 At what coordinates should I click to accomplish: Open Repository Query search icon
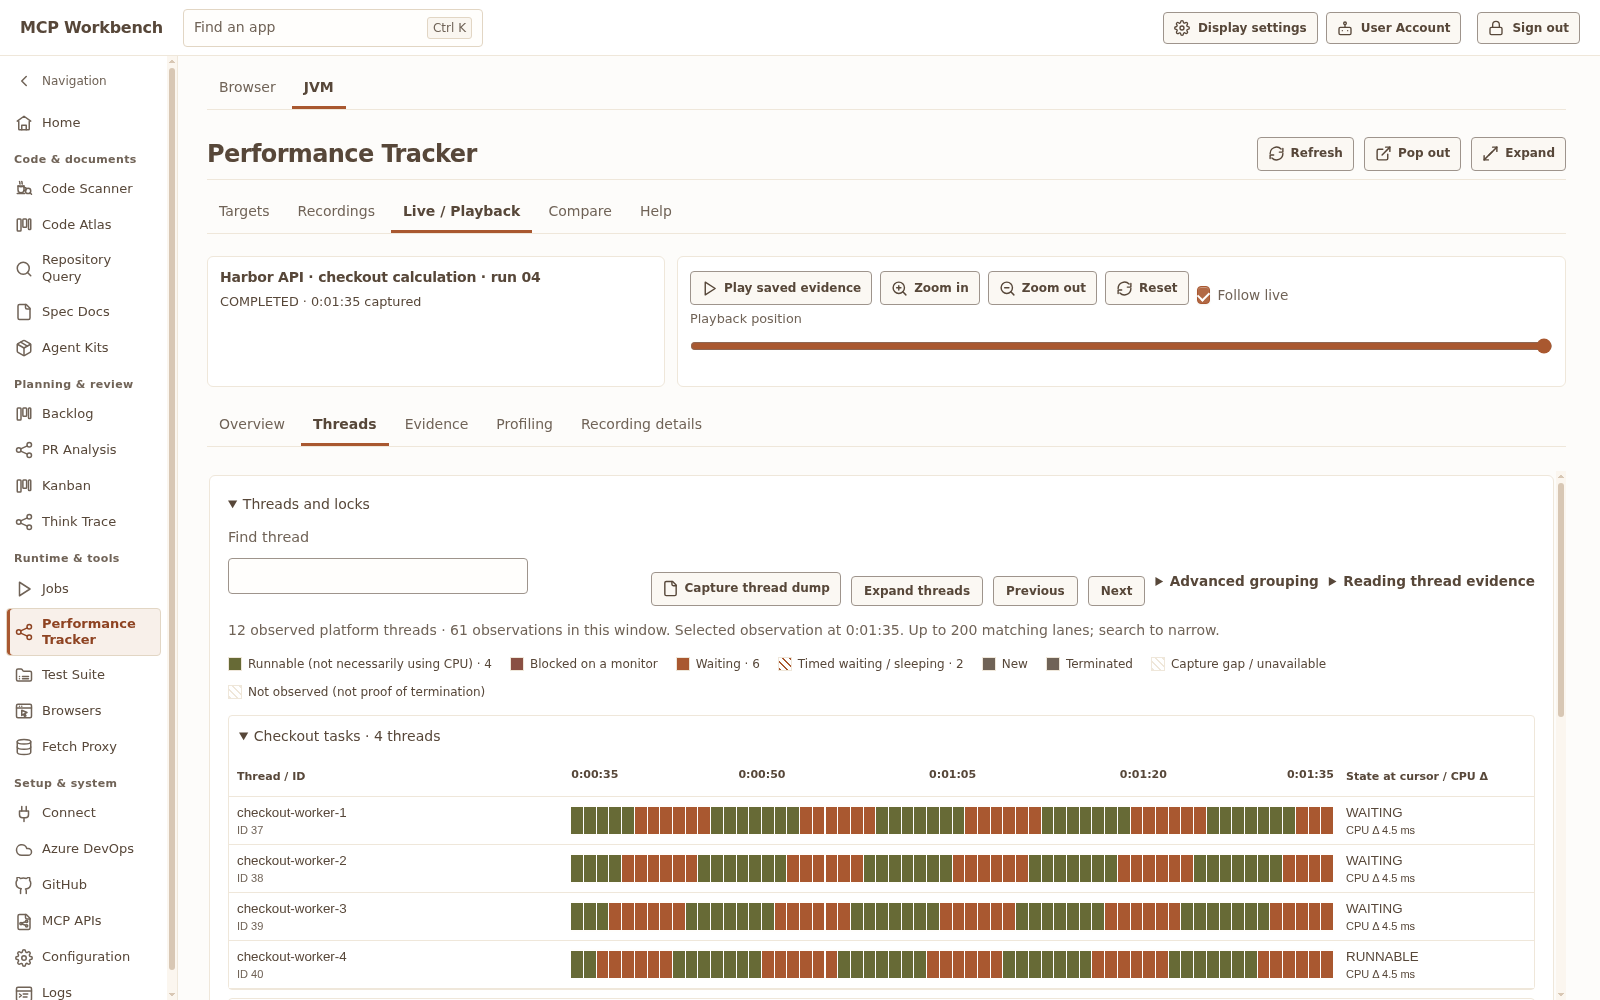pyautogui.click(x=24, y=268)
